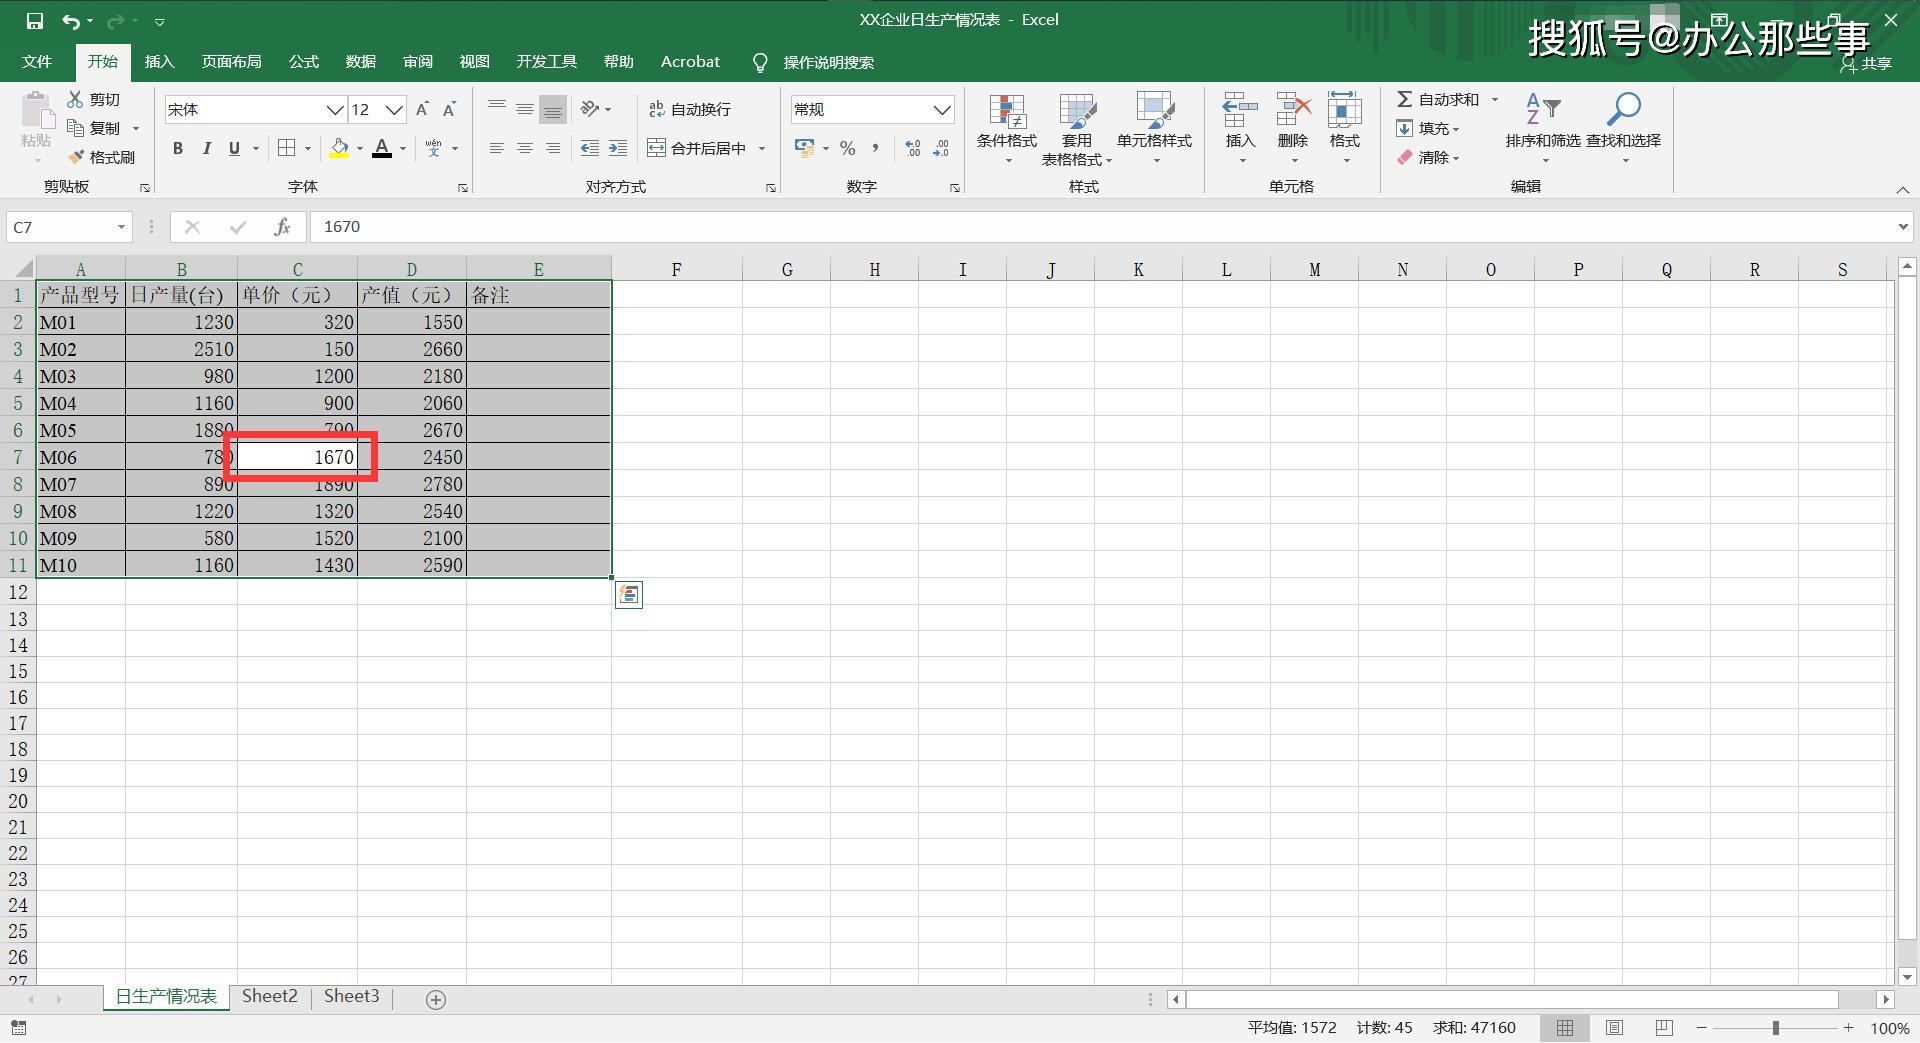Decrease font size with small A icon
Viewport: 1920px width, 1043px height.
450,109
